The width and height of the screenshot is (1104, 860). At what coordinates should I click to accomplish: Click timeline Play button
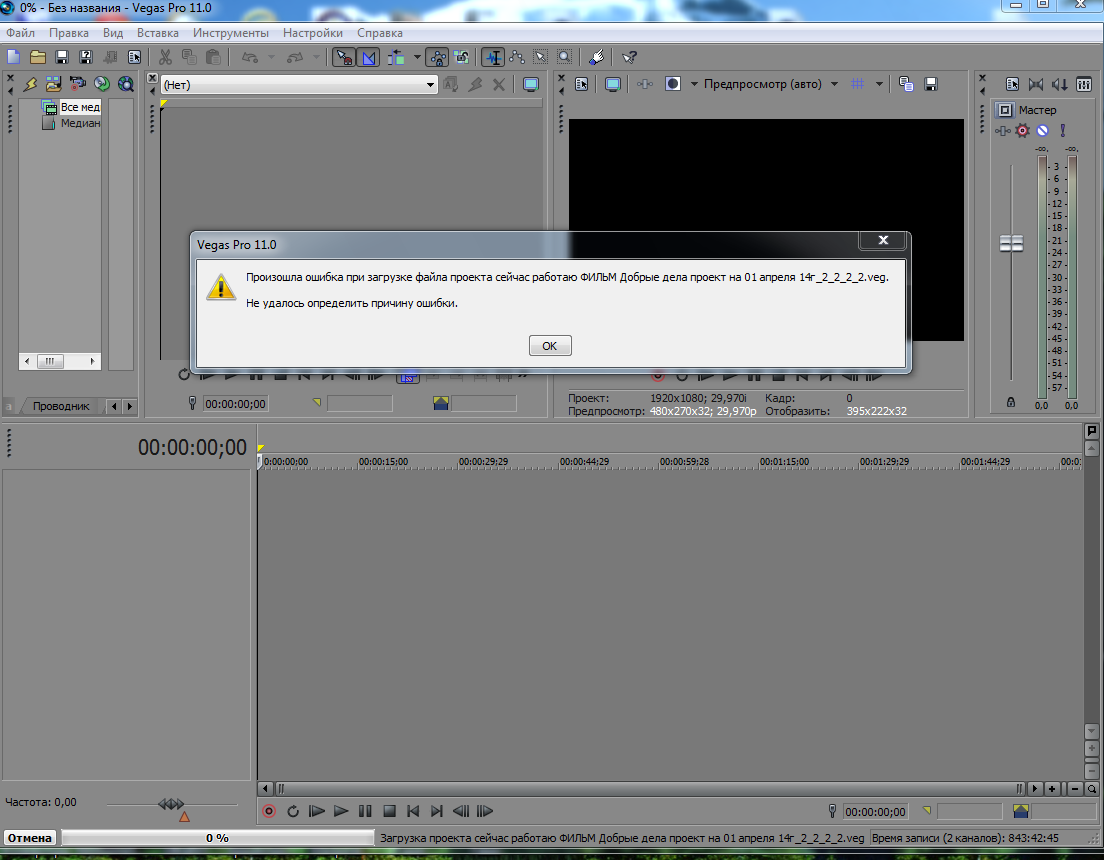[341, 811]
